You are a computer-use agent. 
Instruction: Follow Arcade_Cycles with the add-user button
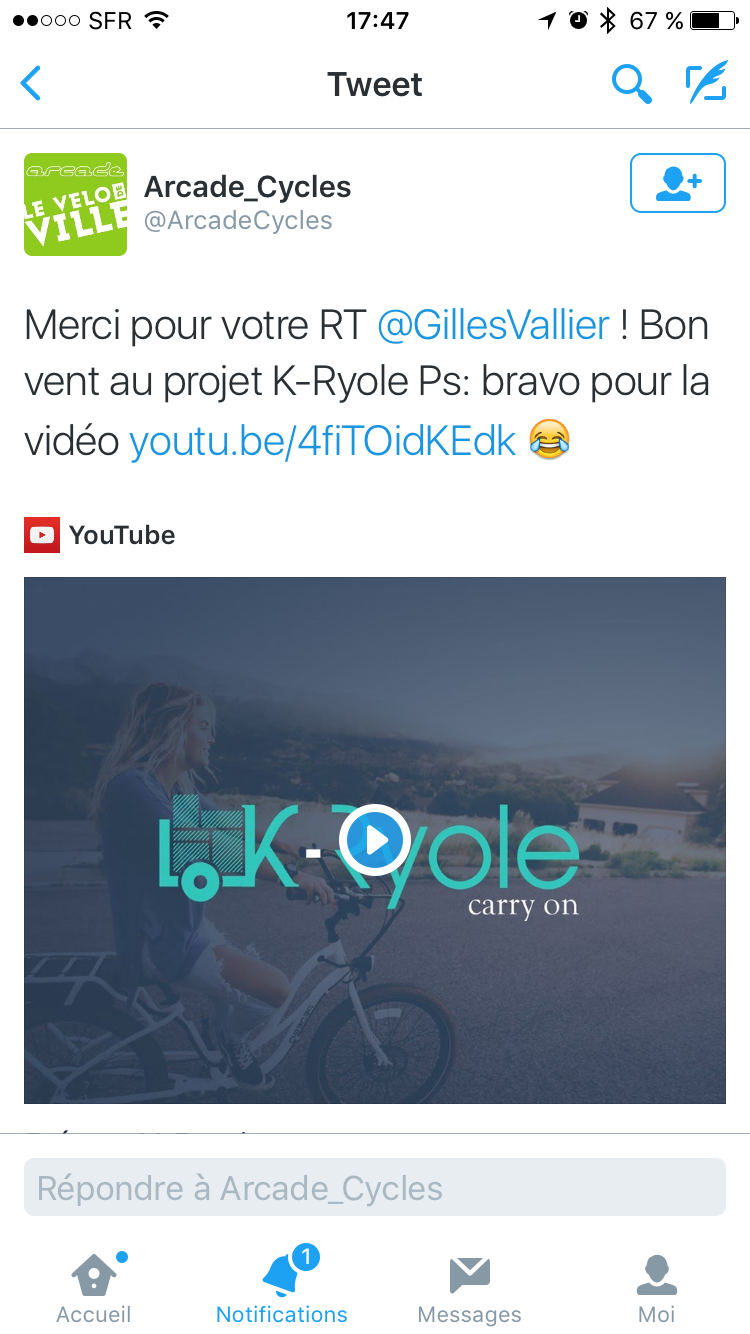[678, 183]
